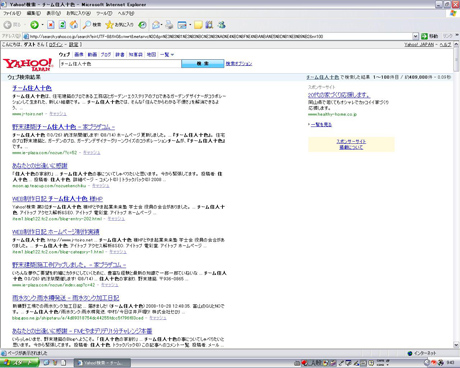Click the Yahoo! JAPAN logo
460x368 pixels.
[x=28, y=64]
